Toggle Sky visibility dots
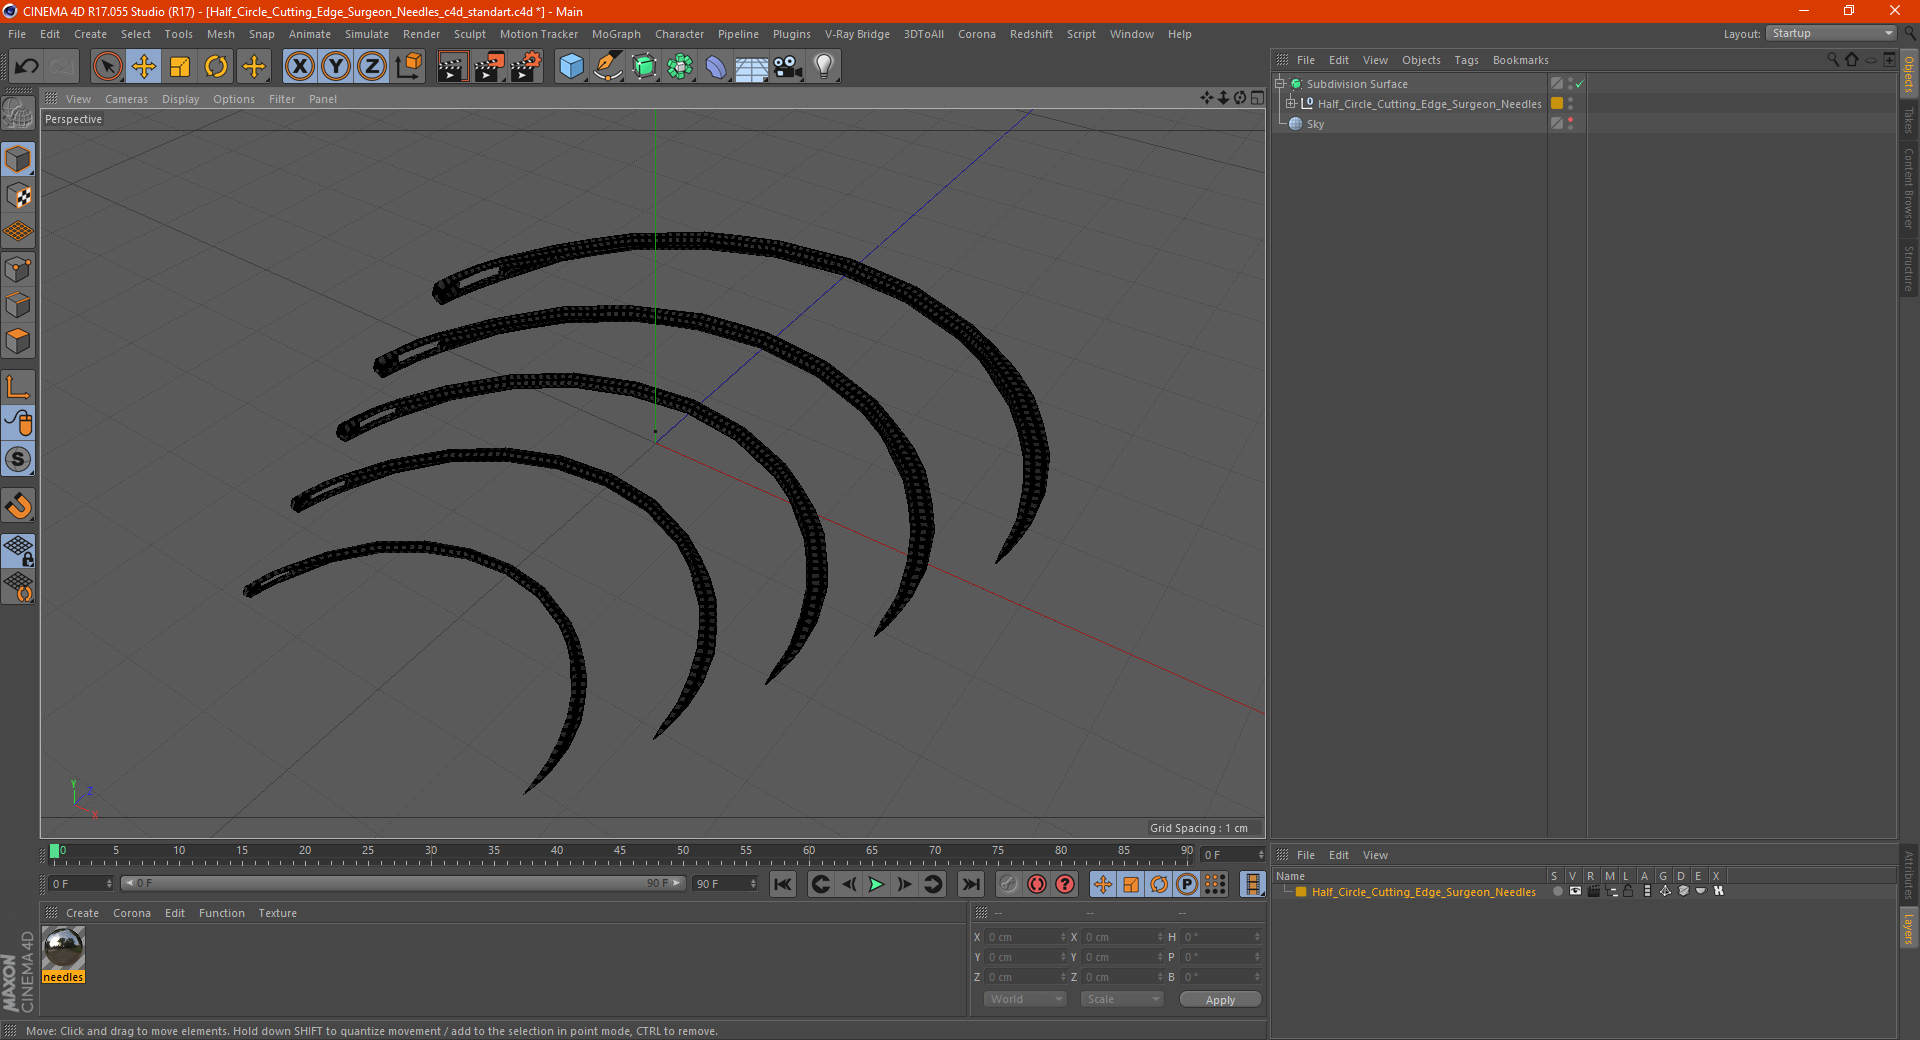The height and width of the screenshot is (1040, 1920). pos(1570,124)
